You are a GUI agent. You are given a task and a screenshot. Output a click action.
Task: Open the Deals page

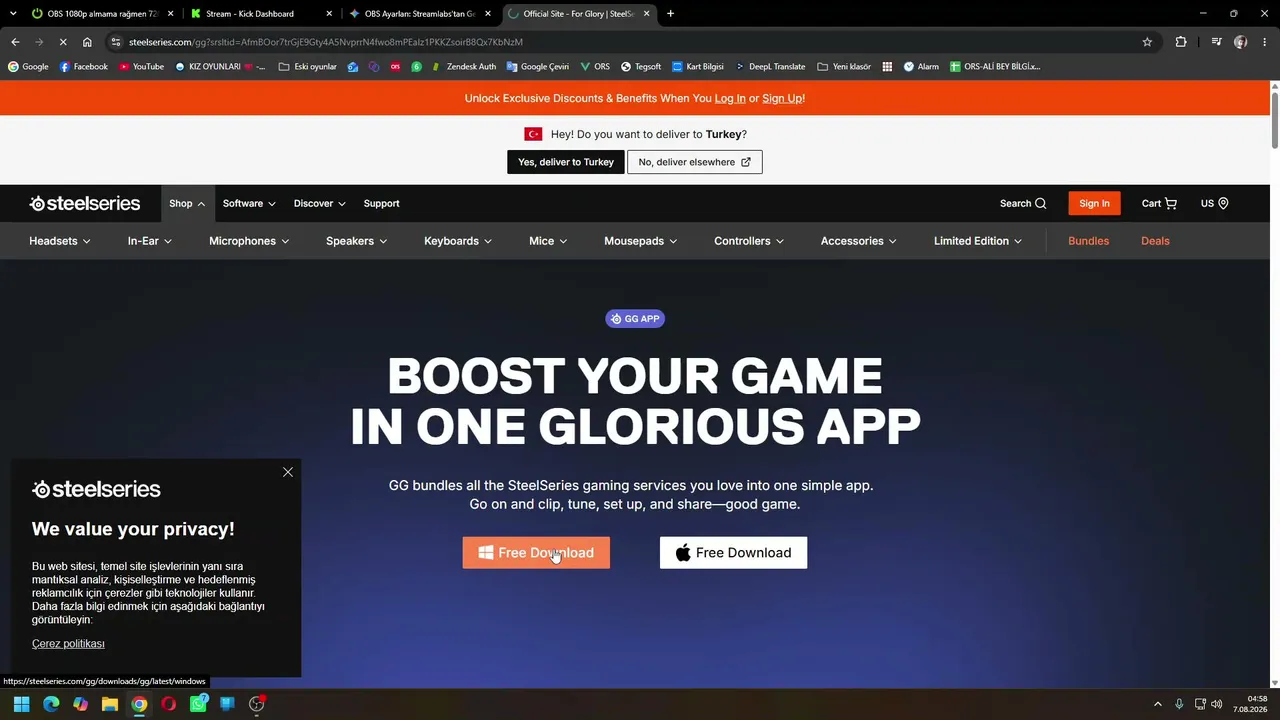[1155, 241]
